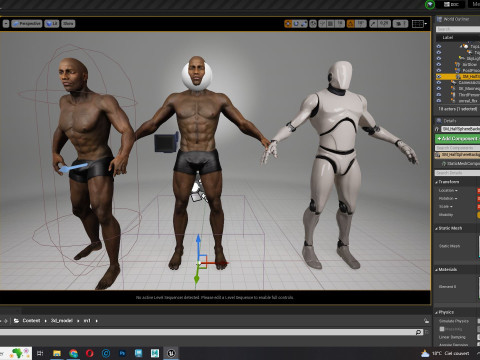Toggle visibility of the PostProcess actor

coord(439,70)
